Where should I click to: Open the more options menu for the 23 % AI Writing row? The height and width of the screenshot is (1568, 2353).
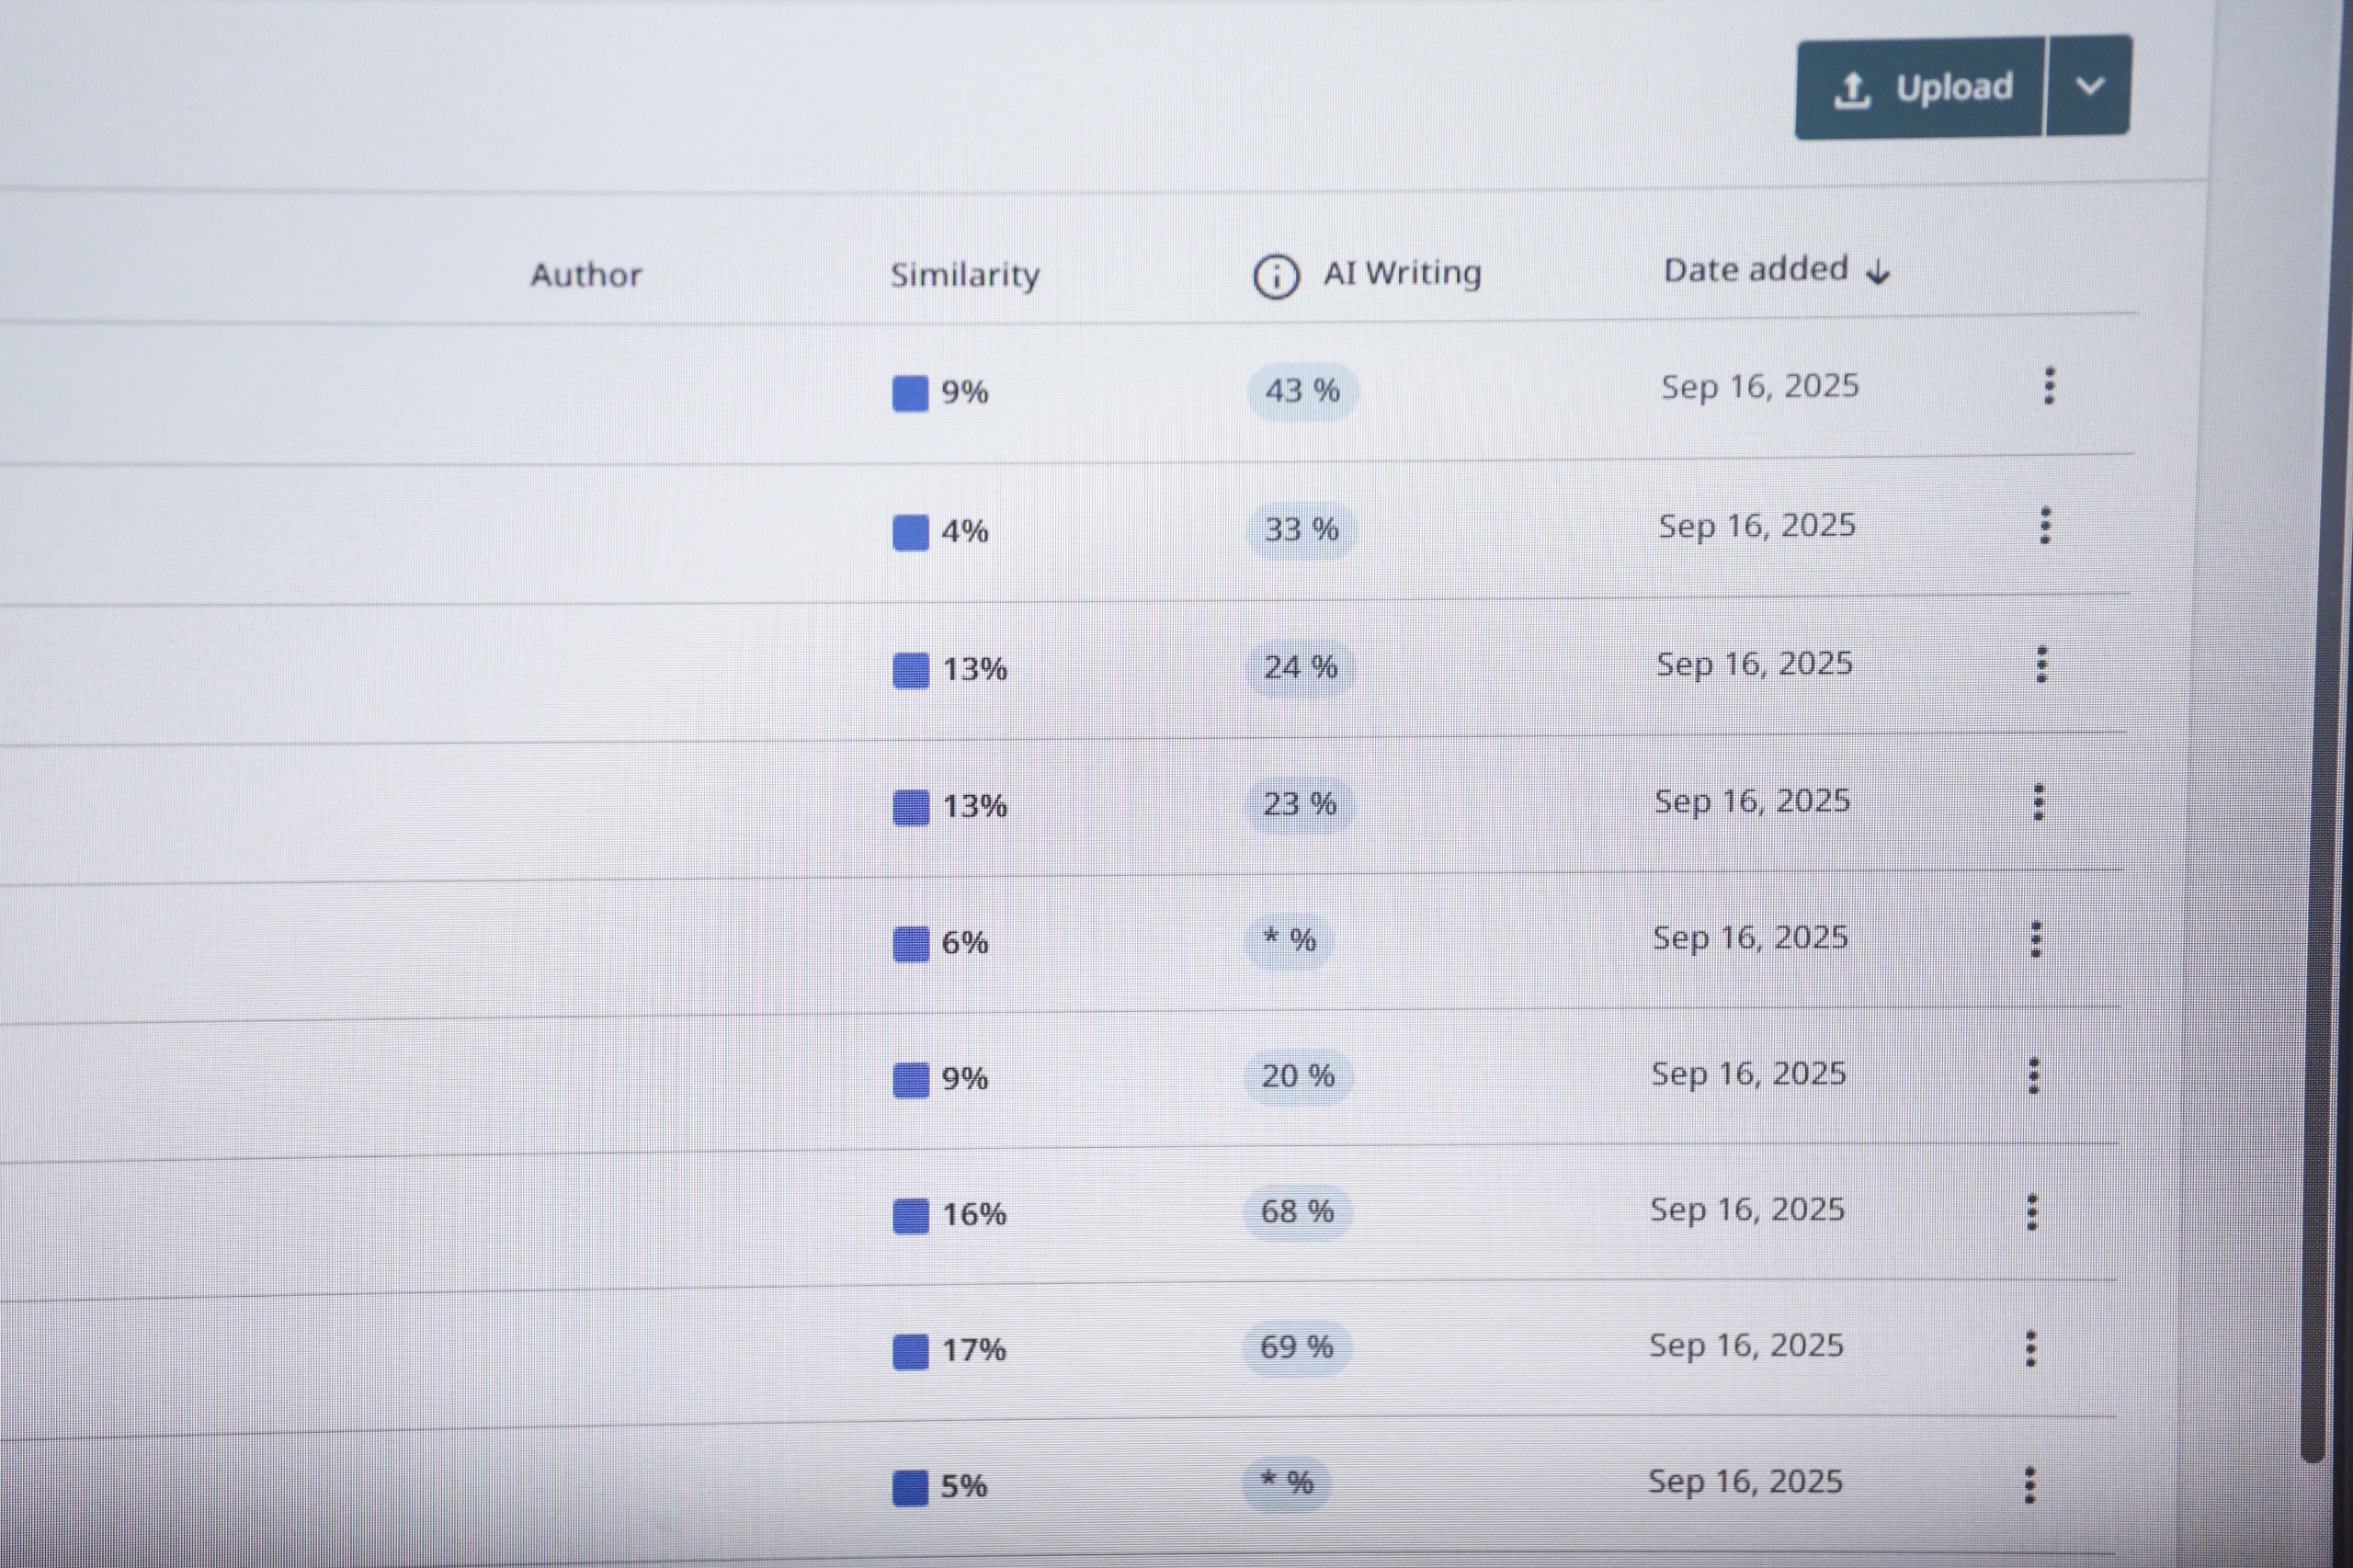point(2039,802)
